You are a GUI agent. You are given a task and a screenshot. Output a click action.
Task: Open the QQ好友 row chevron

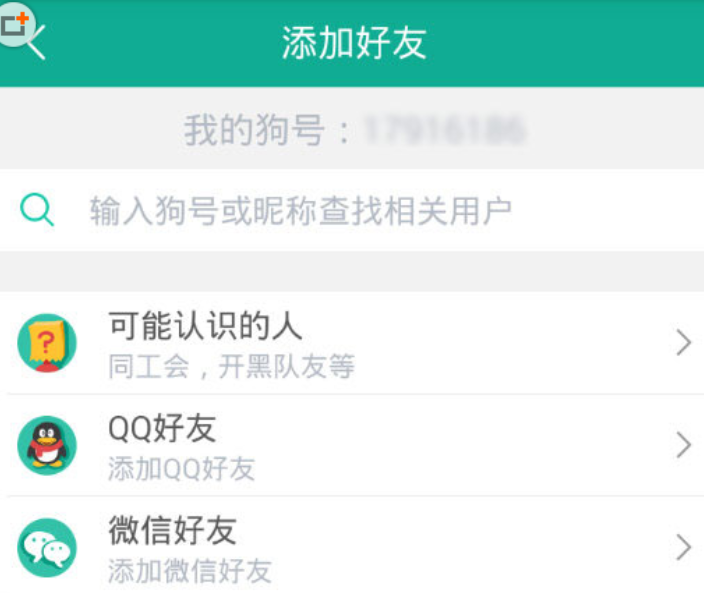click(x=684, y=445)
